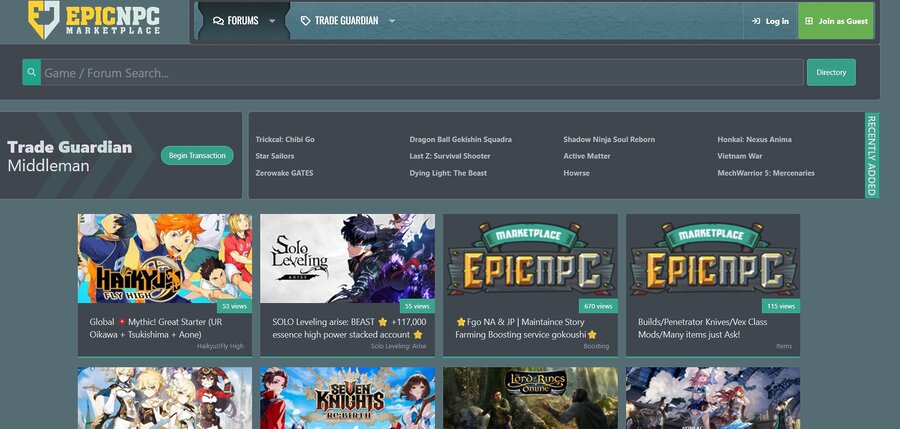900x429 pixels.
Task: Open the anime airship group thumbnail
Action: pyautogui.click(x=713, y=398)
